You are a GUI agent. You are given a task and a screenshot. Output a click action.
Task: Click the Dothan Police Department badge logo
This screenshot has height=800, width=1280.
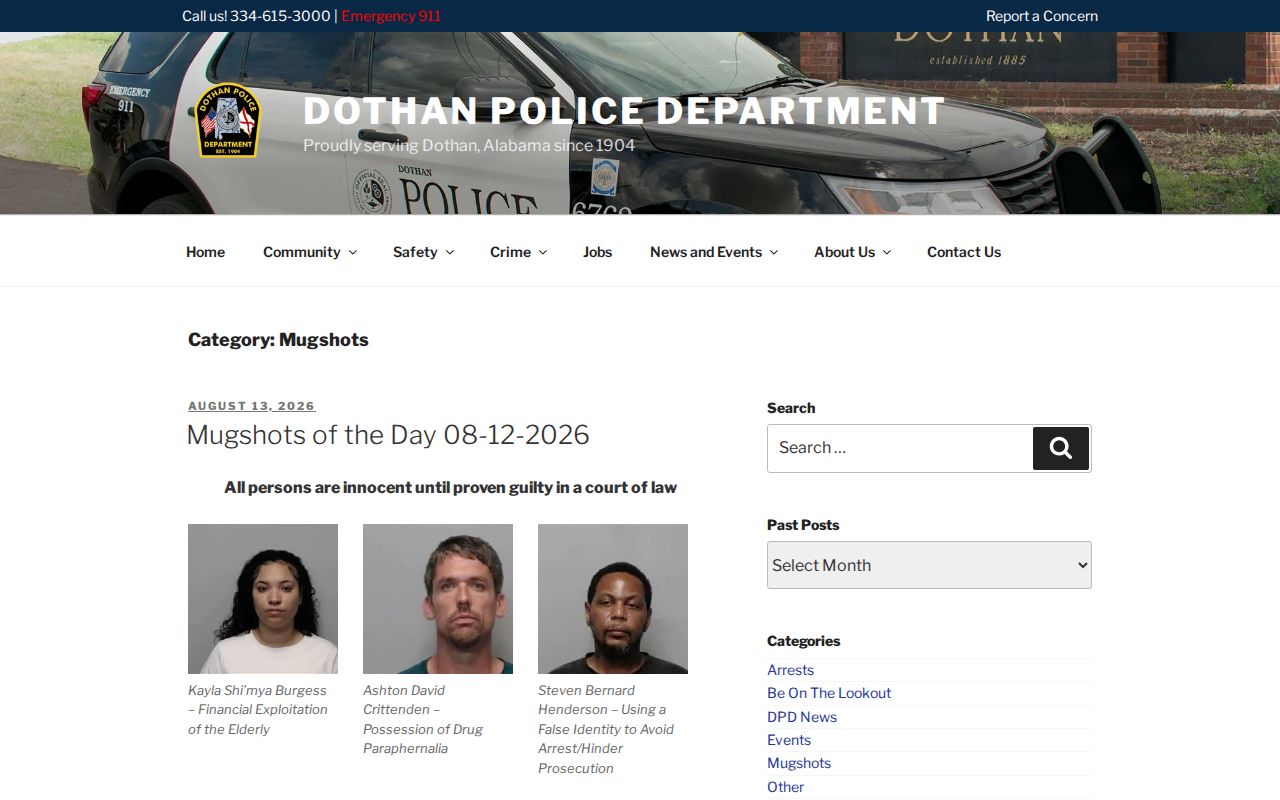pos(229,120)
